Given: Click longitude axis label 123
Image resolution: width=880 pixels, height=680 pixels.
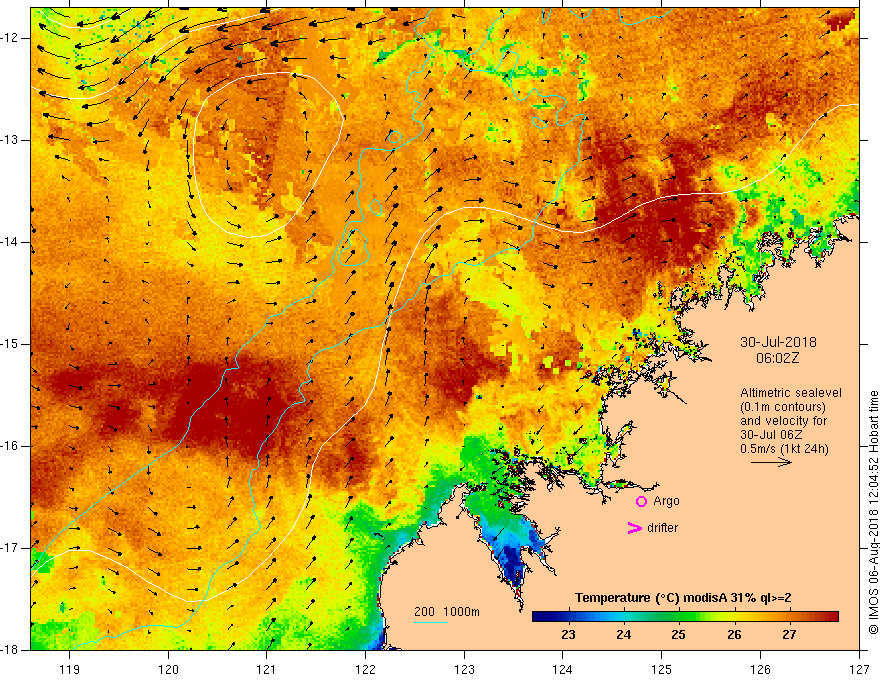Looking at the screenshot, I should [464, 669].
